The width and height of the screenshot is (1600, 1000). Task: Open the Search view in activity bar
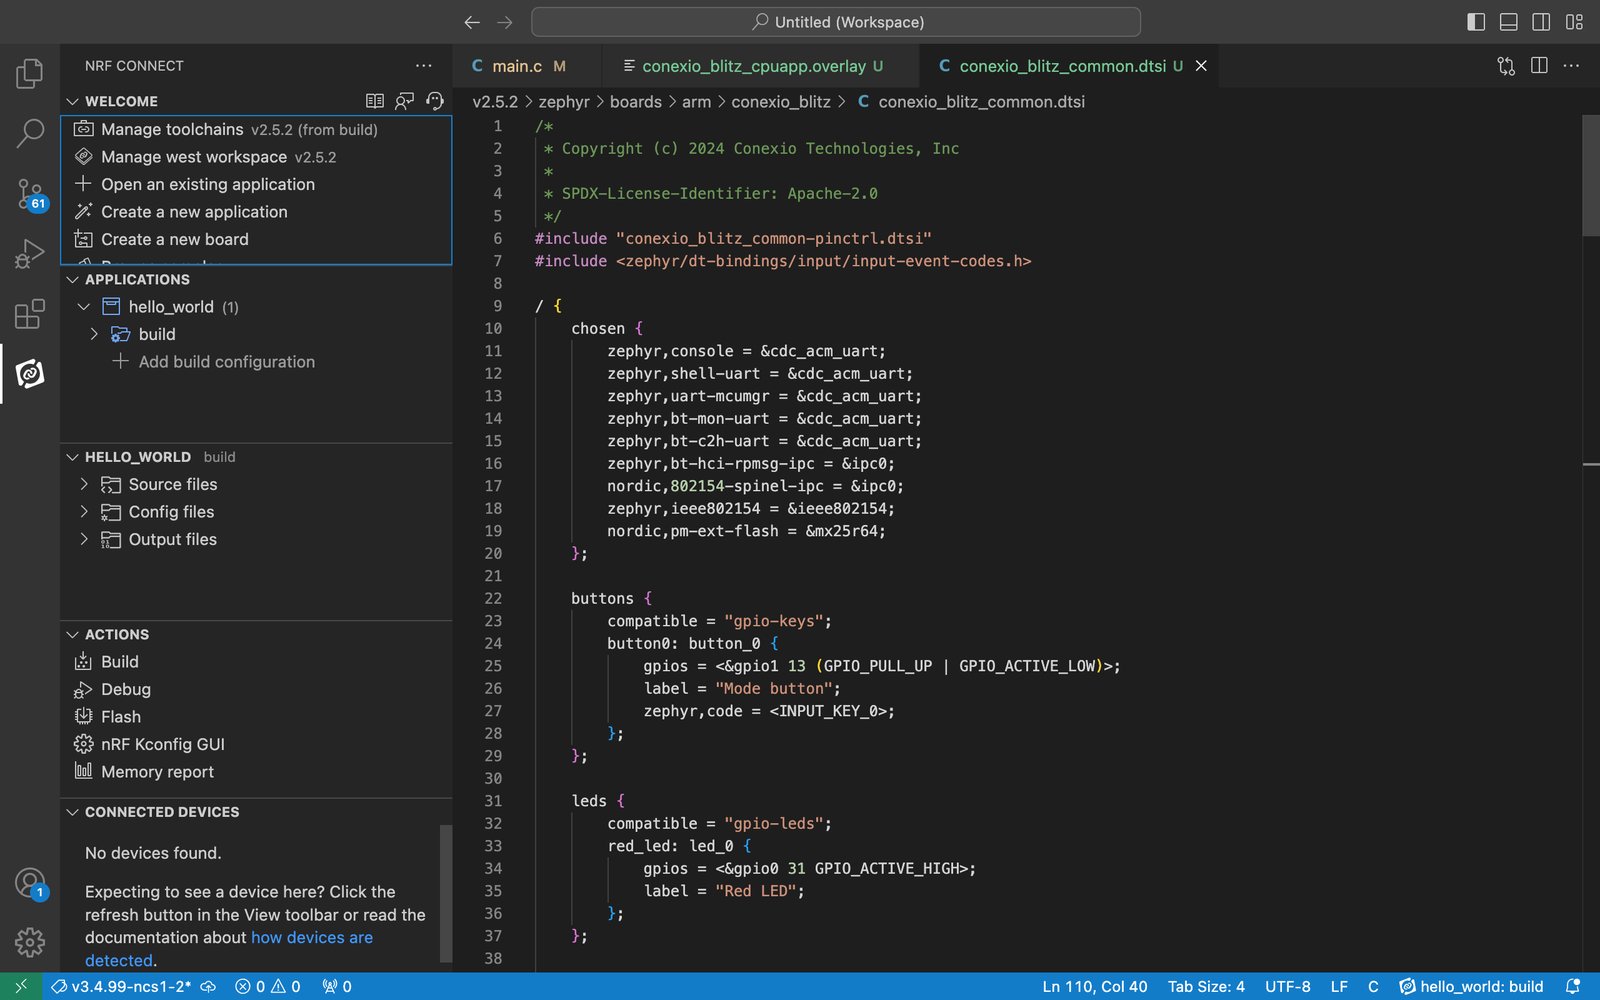[x=30, y=133]
